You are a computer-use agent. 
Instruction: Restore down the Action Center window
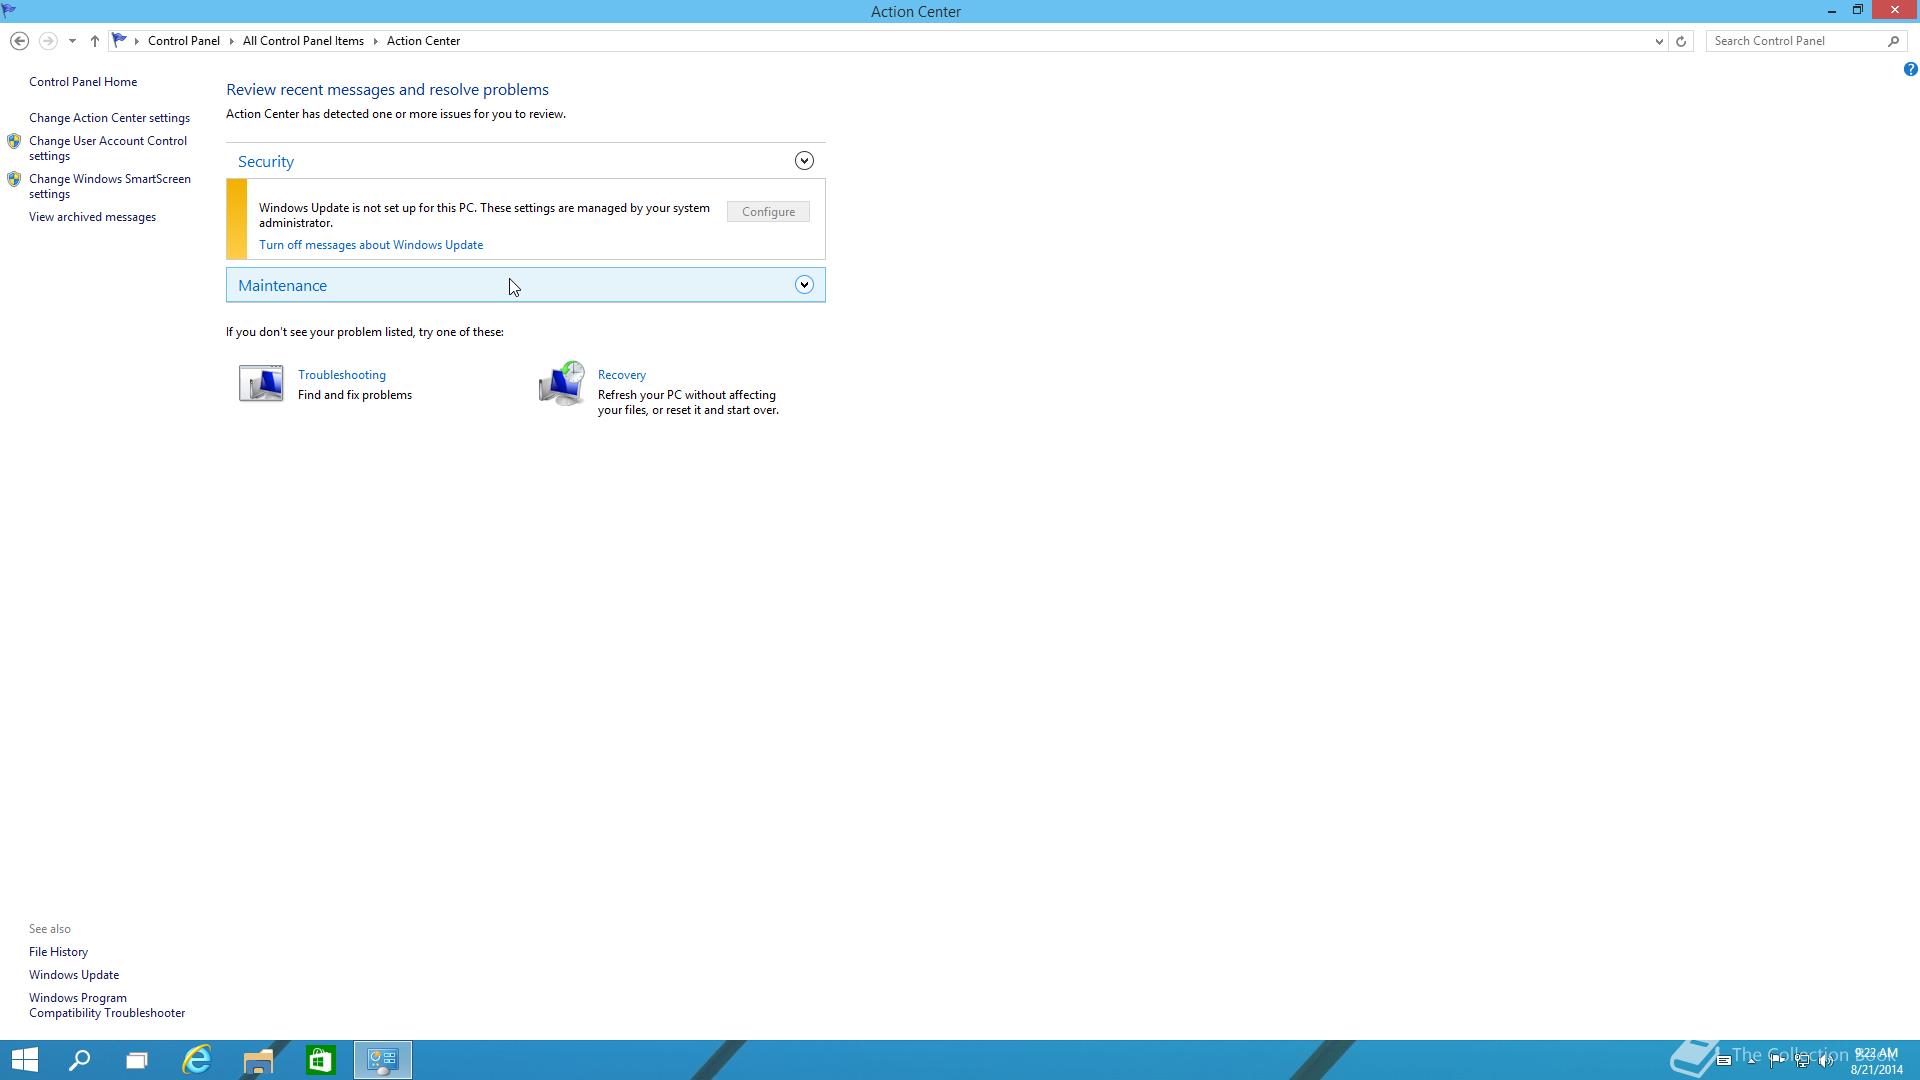(x=1858, y=11)
